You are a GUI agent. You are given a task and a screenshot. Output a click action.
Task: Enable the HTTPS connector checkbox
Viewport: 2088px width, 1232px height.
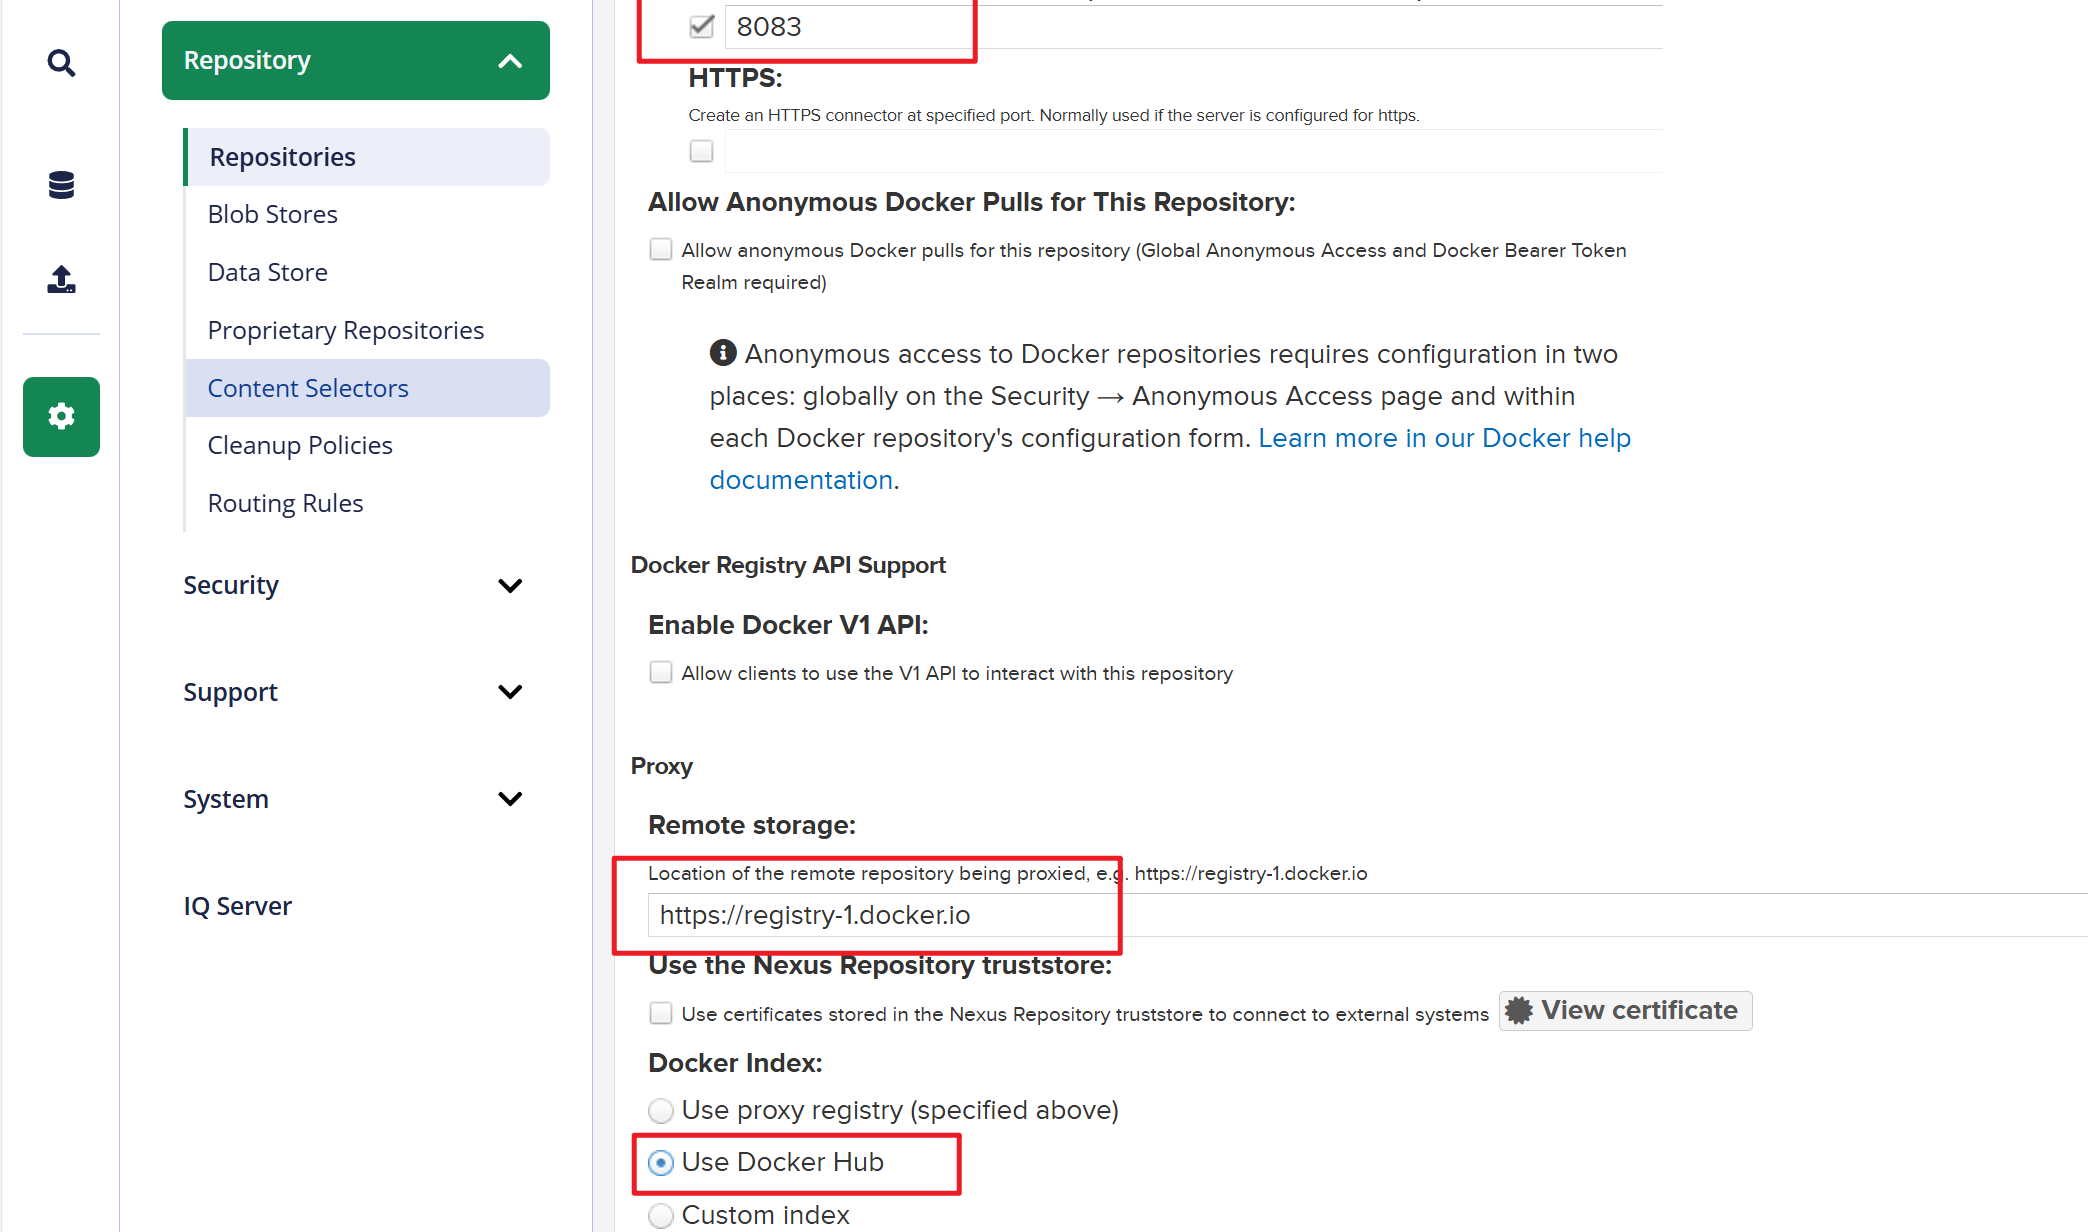(702, 151)
